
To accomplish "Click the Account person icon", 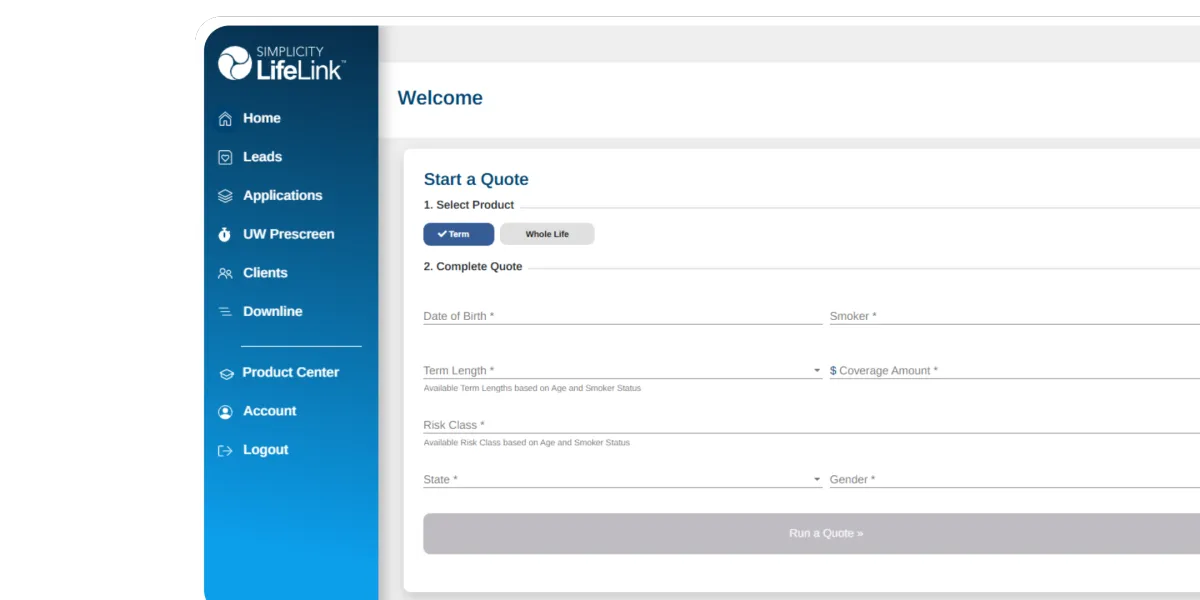I will coord(225,412).
